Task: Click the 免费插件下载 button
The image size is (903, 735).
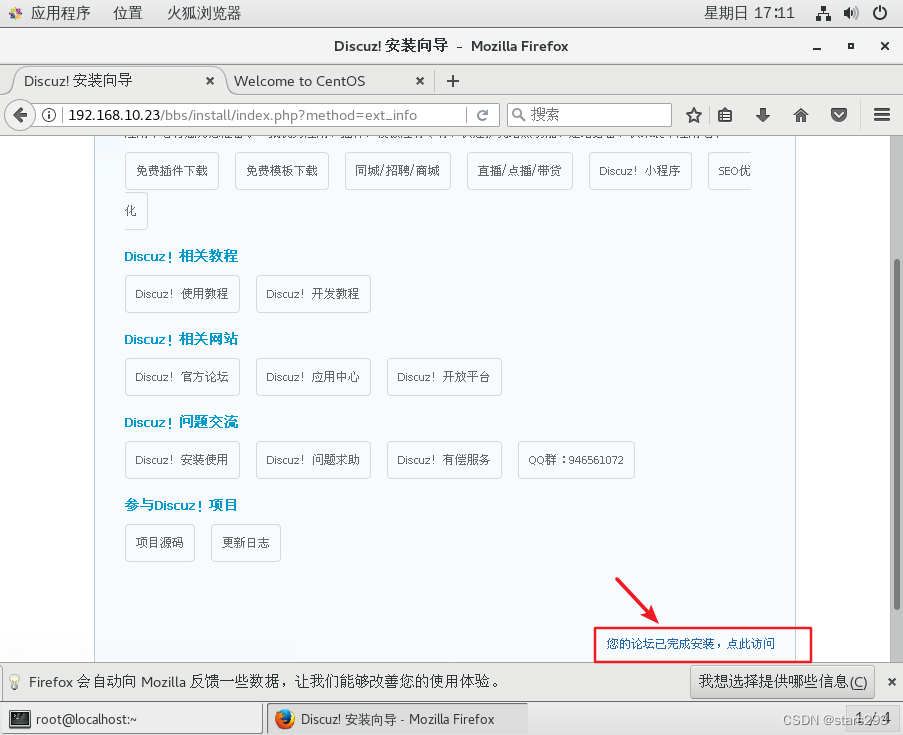Action: 172,171
